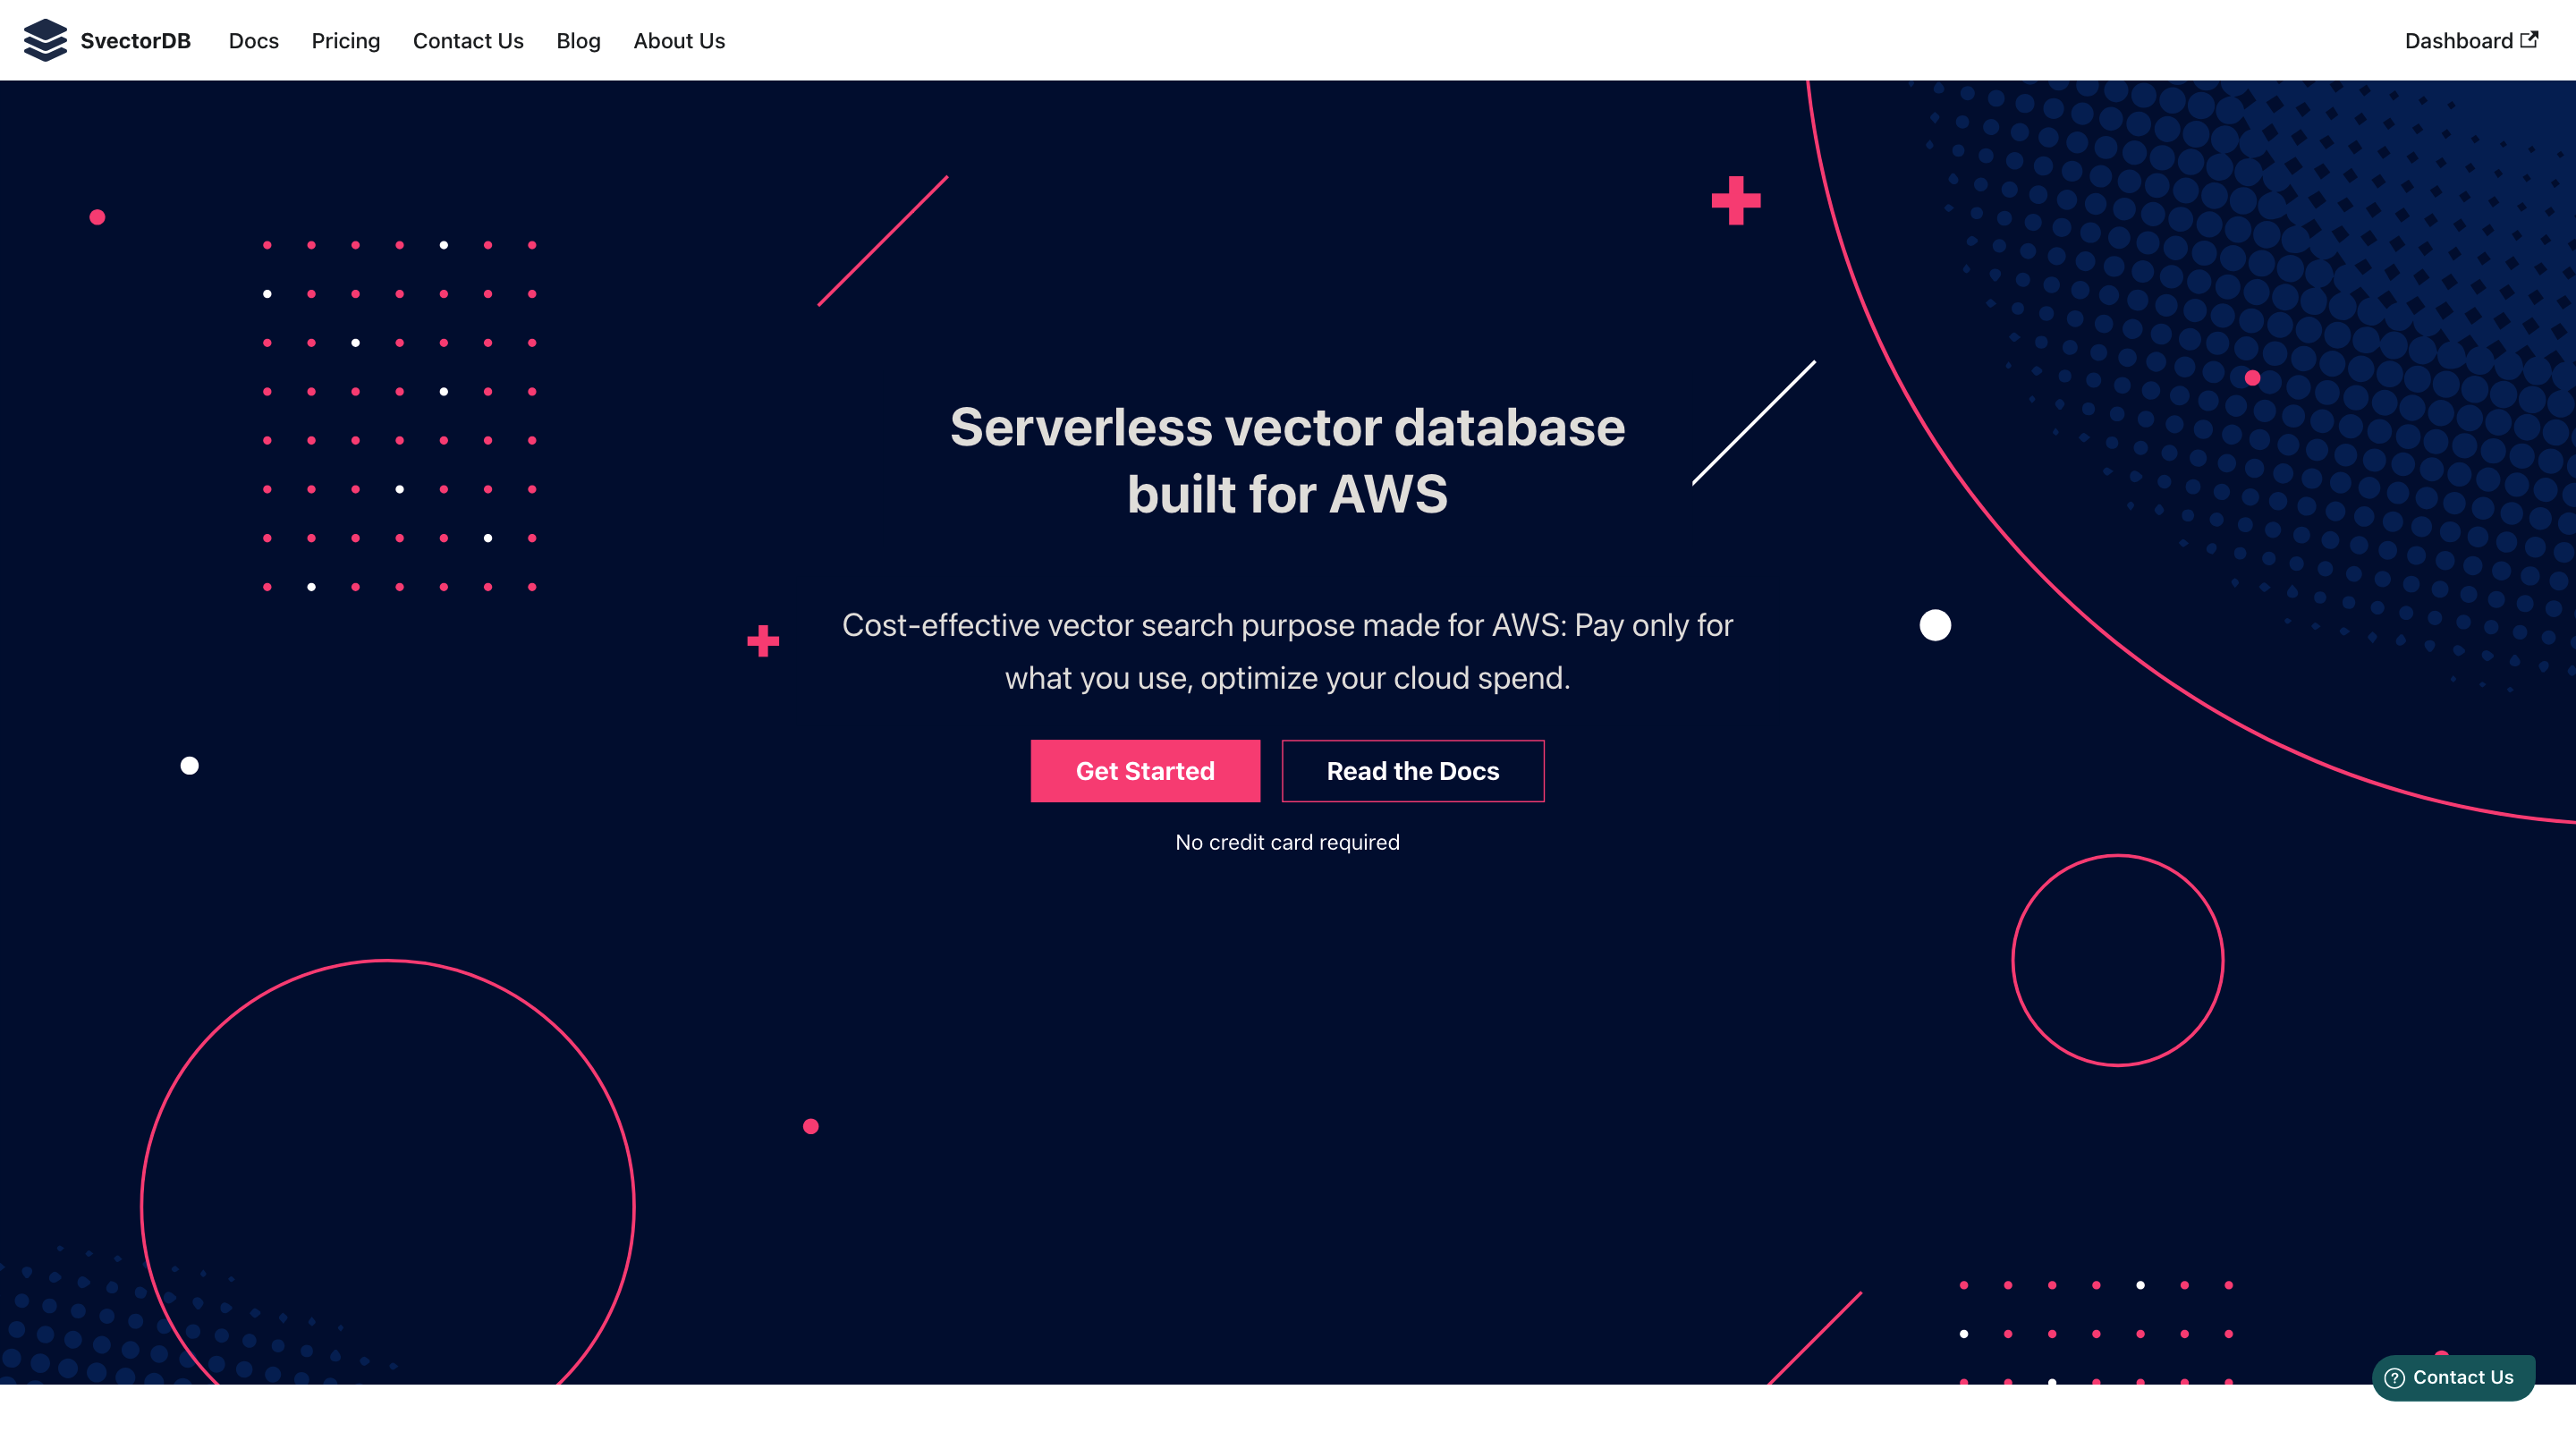2576x1449 pixels.
Task: Click the No credit card required text
Action: coord(1287,842)
